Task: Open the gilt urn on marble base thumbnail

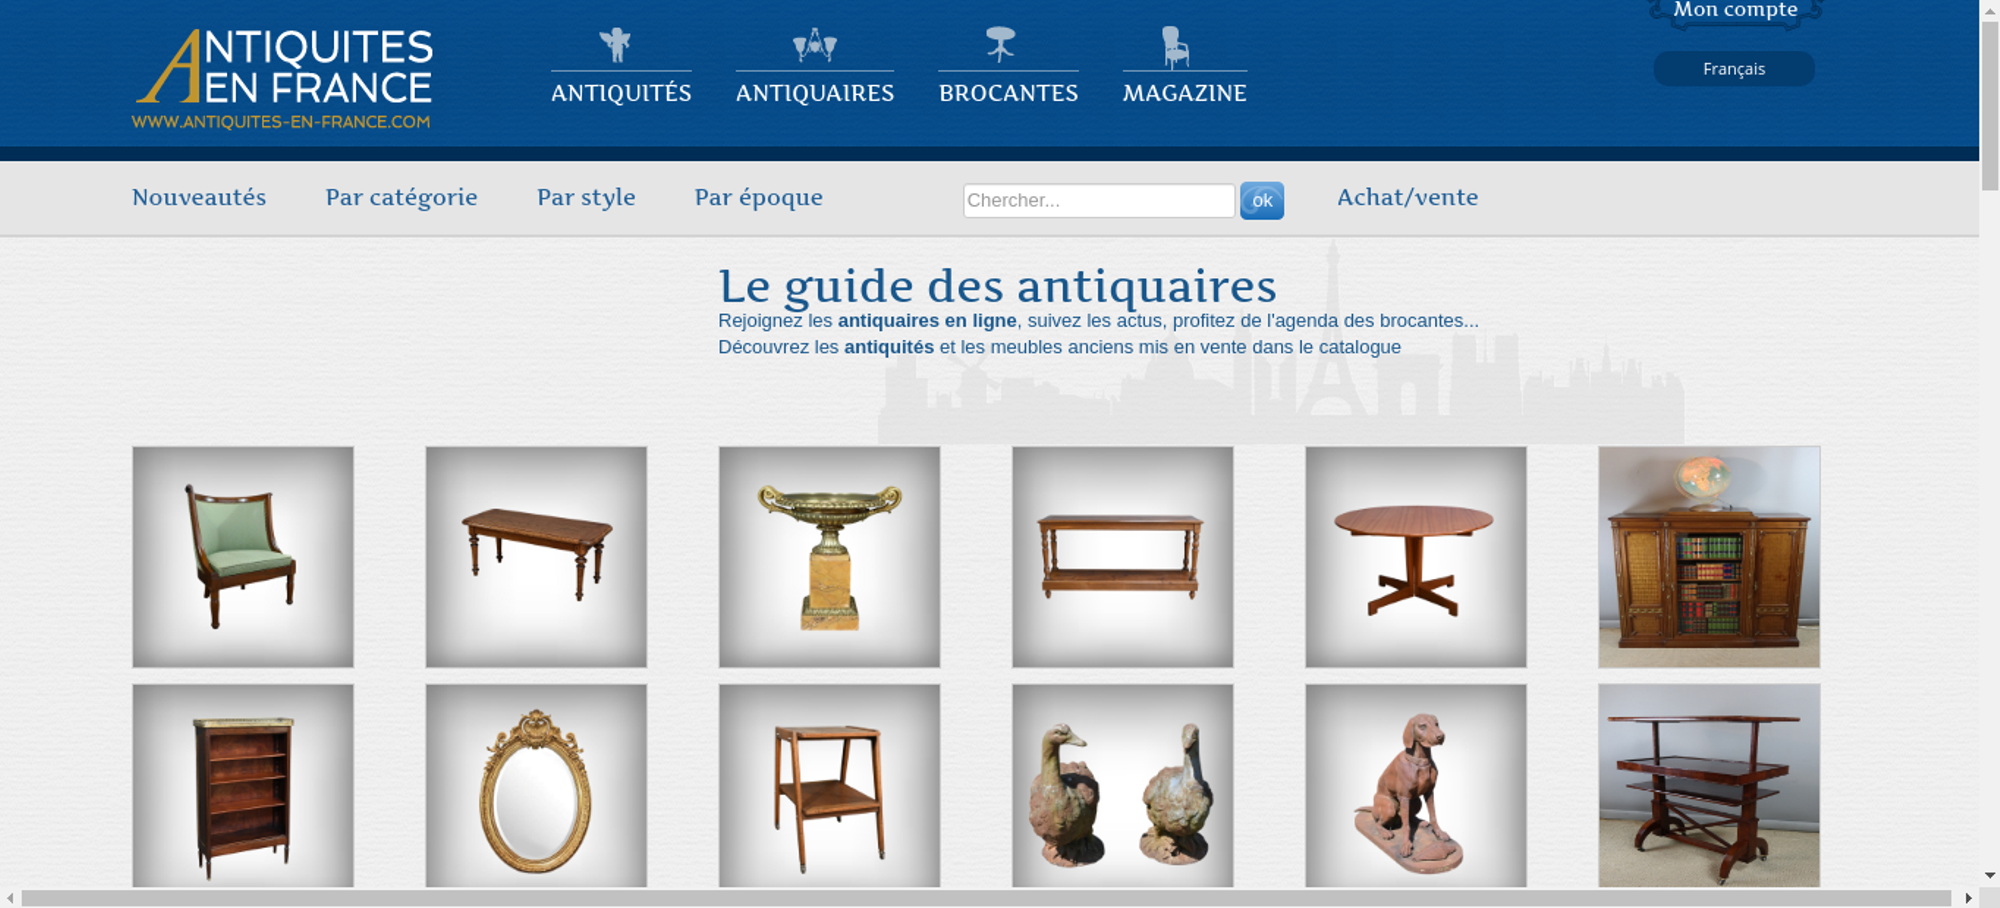Action: (829, 557)
